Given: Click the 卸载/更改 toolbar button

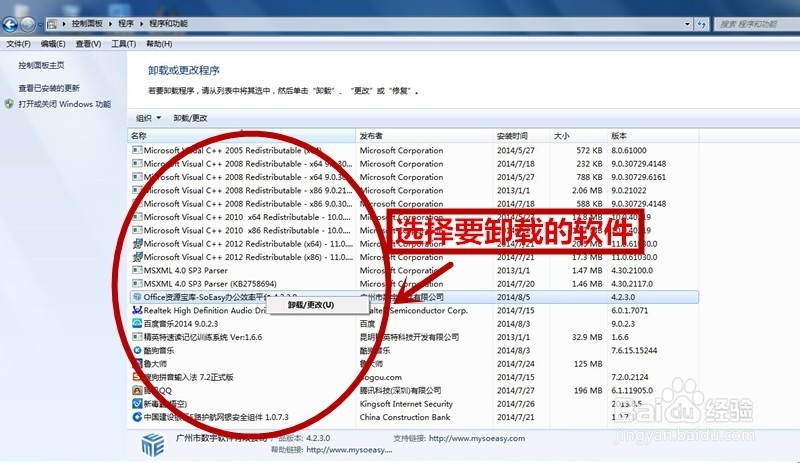Looking at the screenshot, I should click(x=190, y=118).
